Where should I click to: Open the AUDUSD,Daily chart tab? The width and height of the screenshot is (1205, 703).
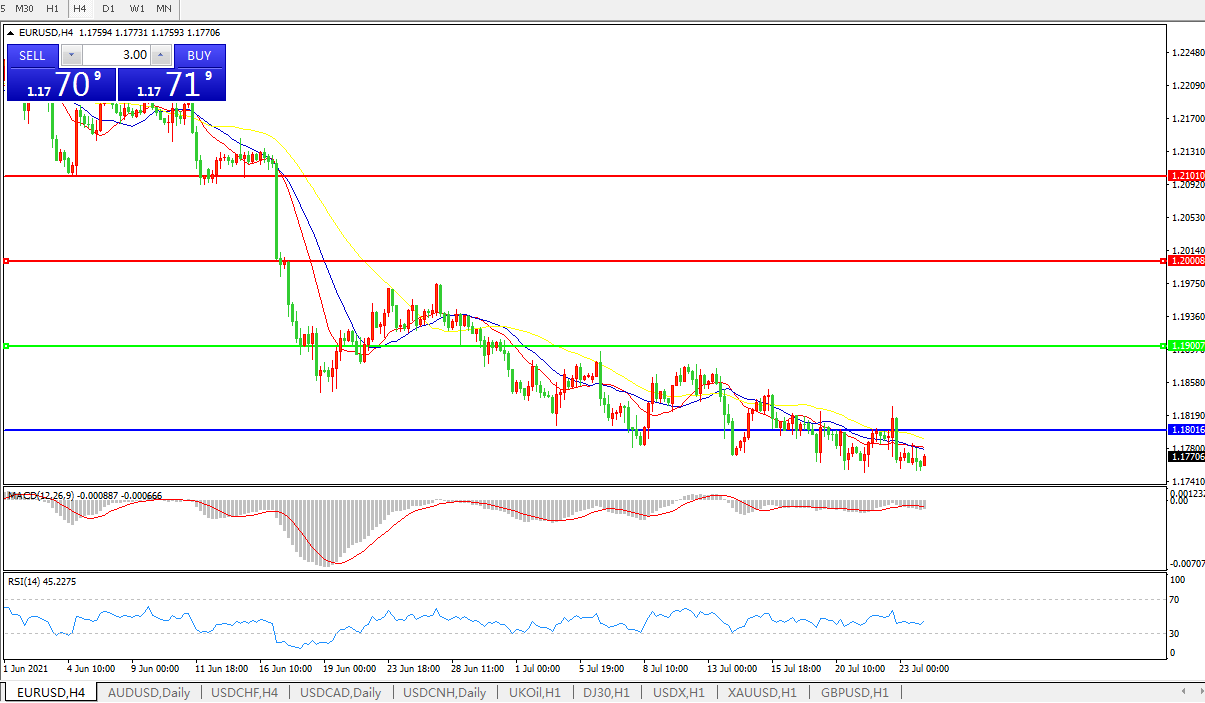click(148, 693)
